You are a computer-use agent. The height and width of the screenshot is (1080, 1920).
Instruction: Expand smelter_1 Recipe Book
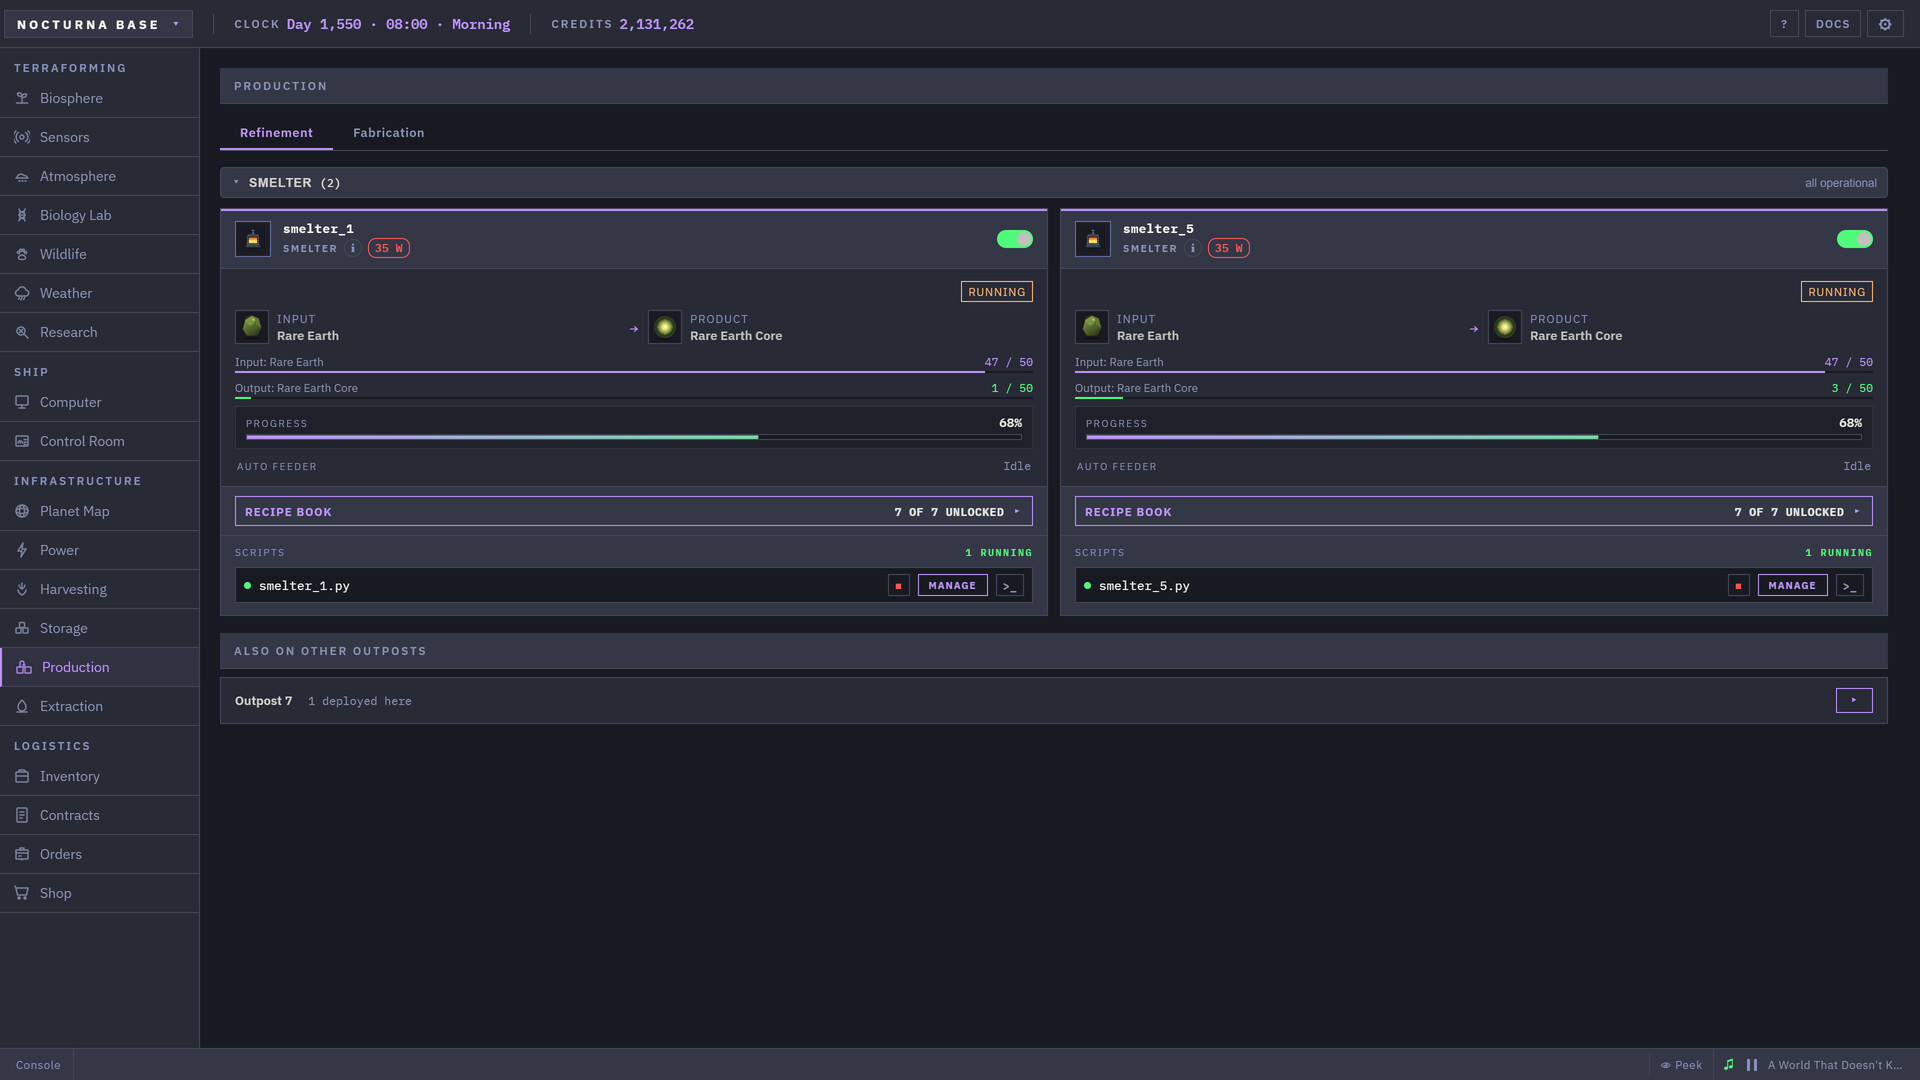634,512
